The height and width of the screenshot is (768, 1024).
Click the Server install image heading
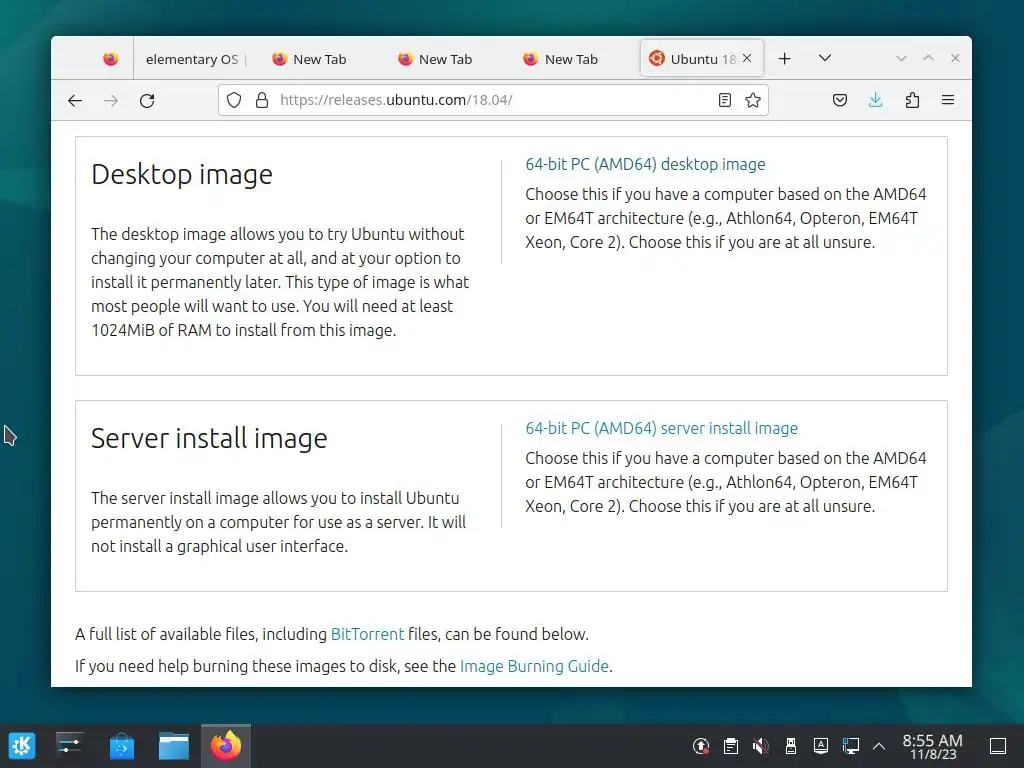(x=209, y=438)
